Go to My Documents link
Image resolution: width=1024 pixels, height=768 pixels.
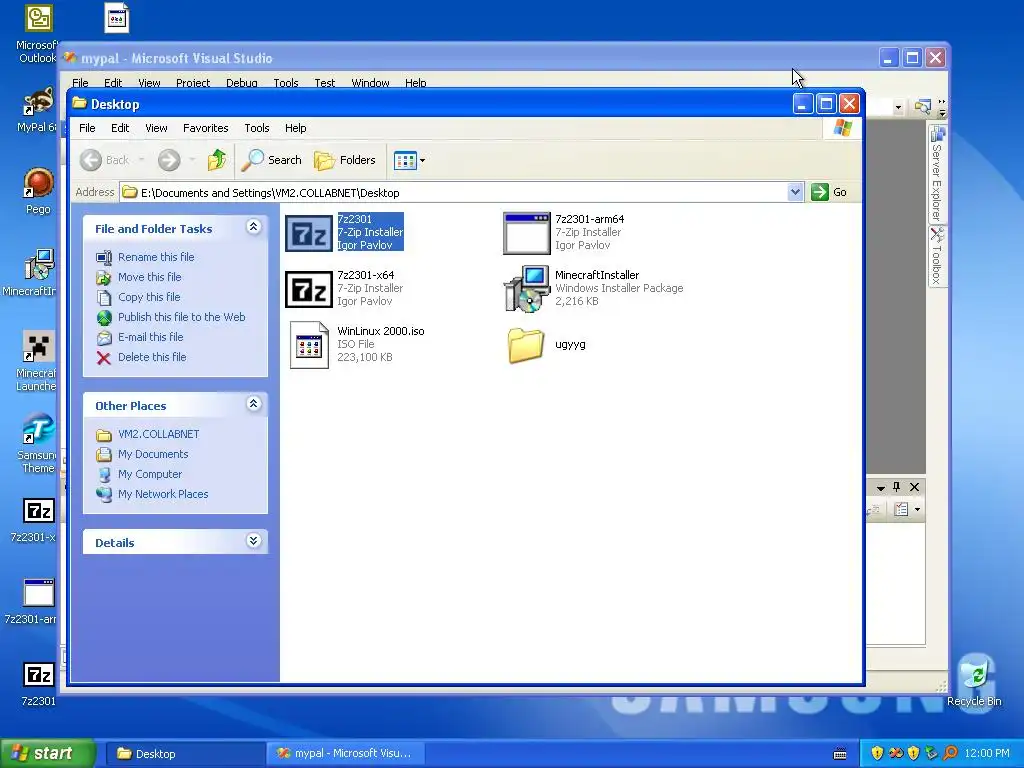[153, 454]
